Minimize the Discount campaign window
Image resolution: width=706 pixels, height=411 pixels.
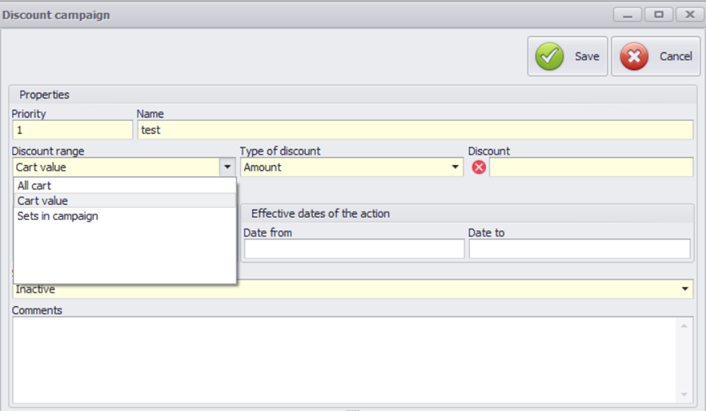coord(627,15)
